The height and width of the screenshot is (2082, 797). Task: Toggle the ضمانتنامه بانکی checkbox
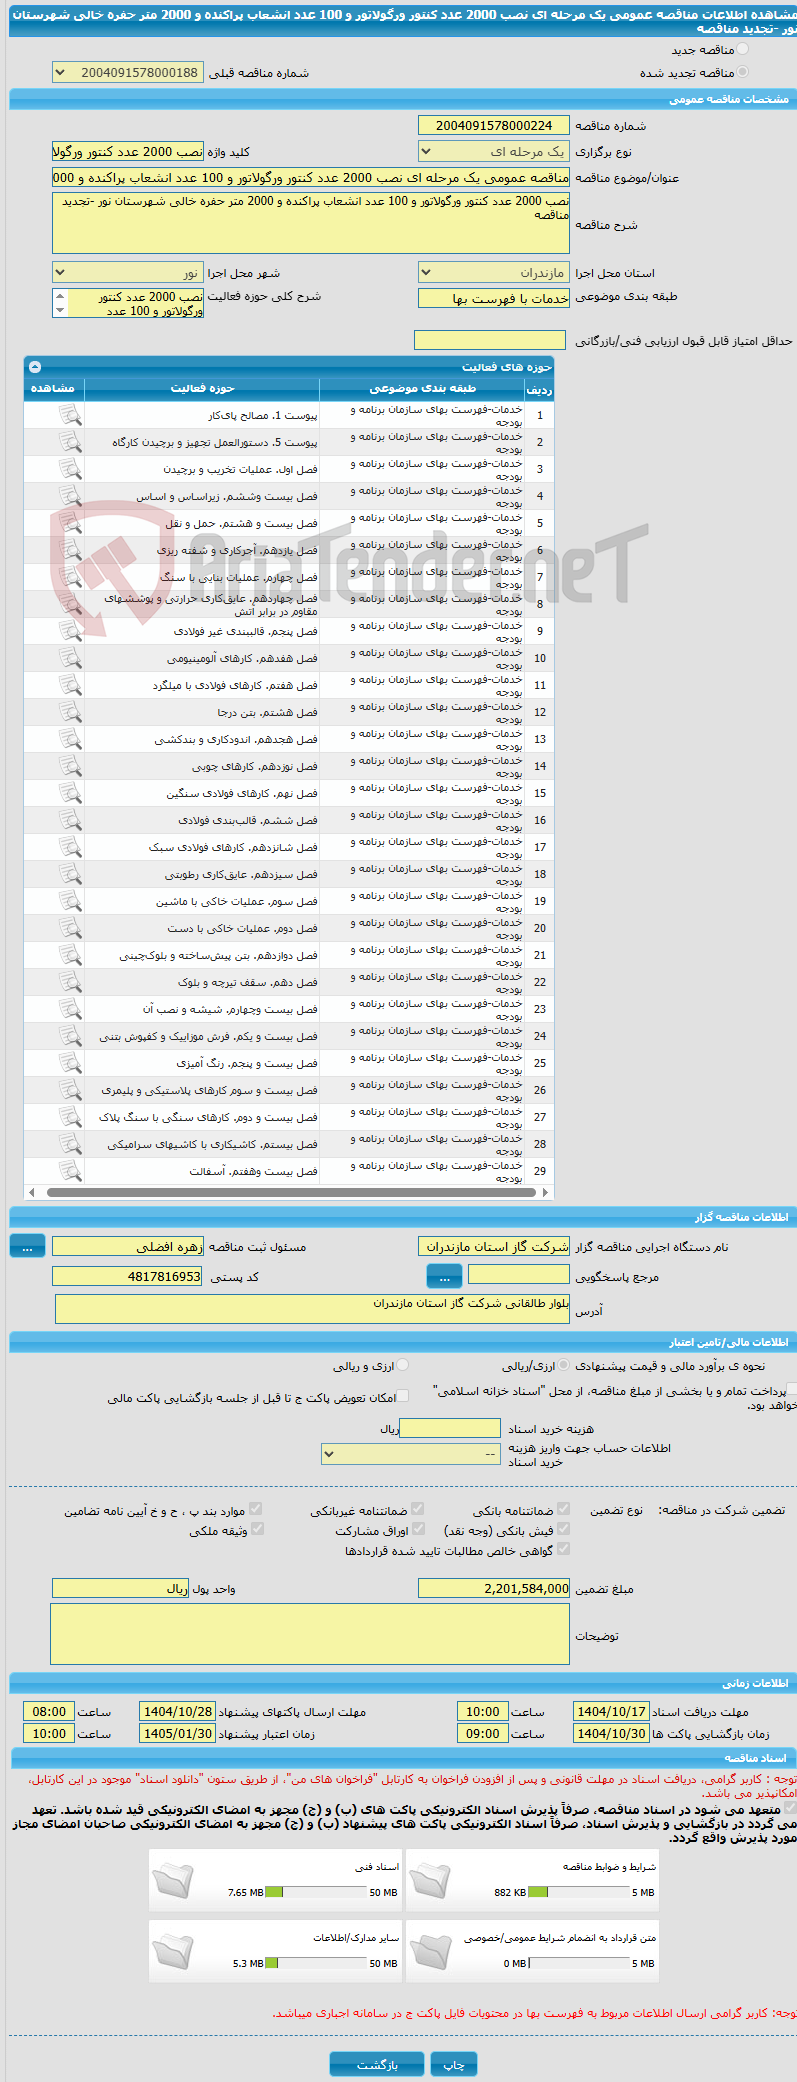pyautogui.click(x=563, y=1509)
